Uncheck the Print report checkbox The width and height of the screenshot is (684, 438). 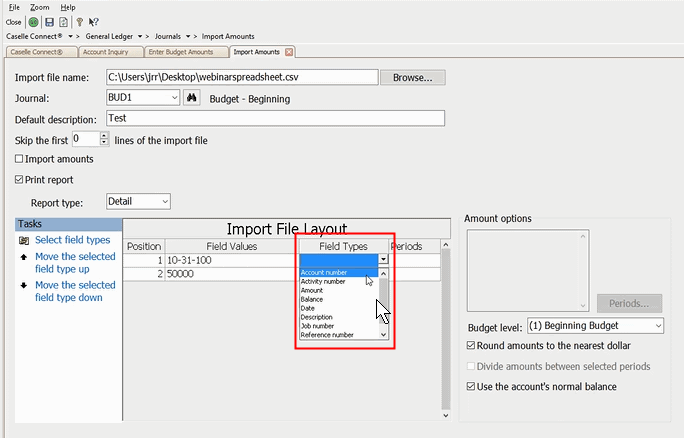point(20,180)
